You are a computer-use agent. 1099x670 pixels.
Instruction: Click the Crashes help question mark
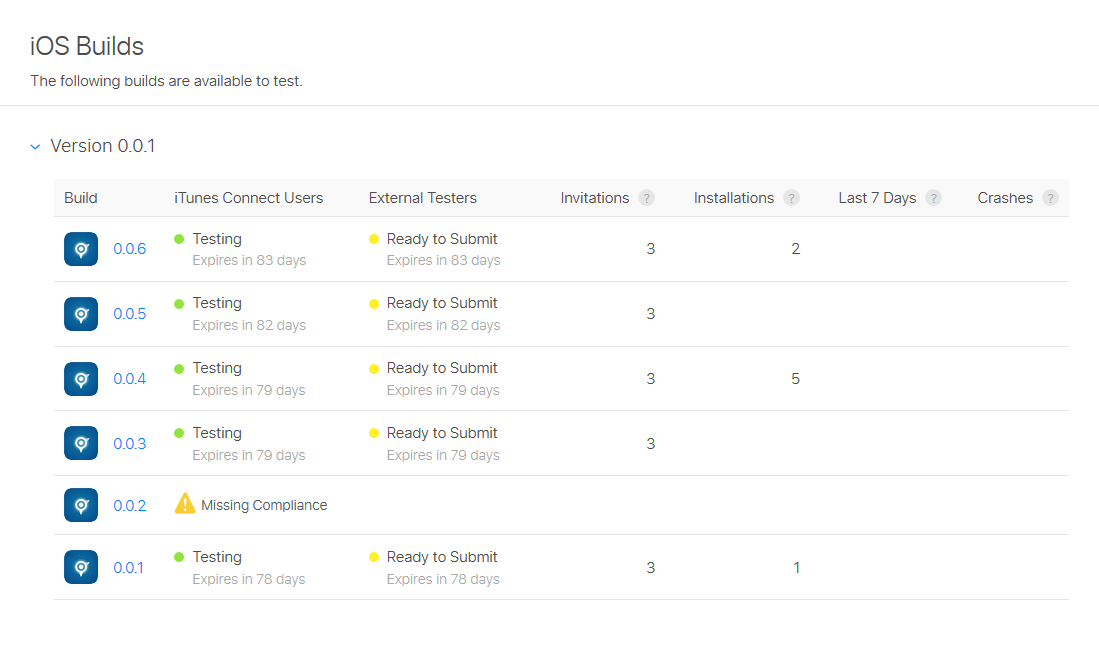[1050, 198]
